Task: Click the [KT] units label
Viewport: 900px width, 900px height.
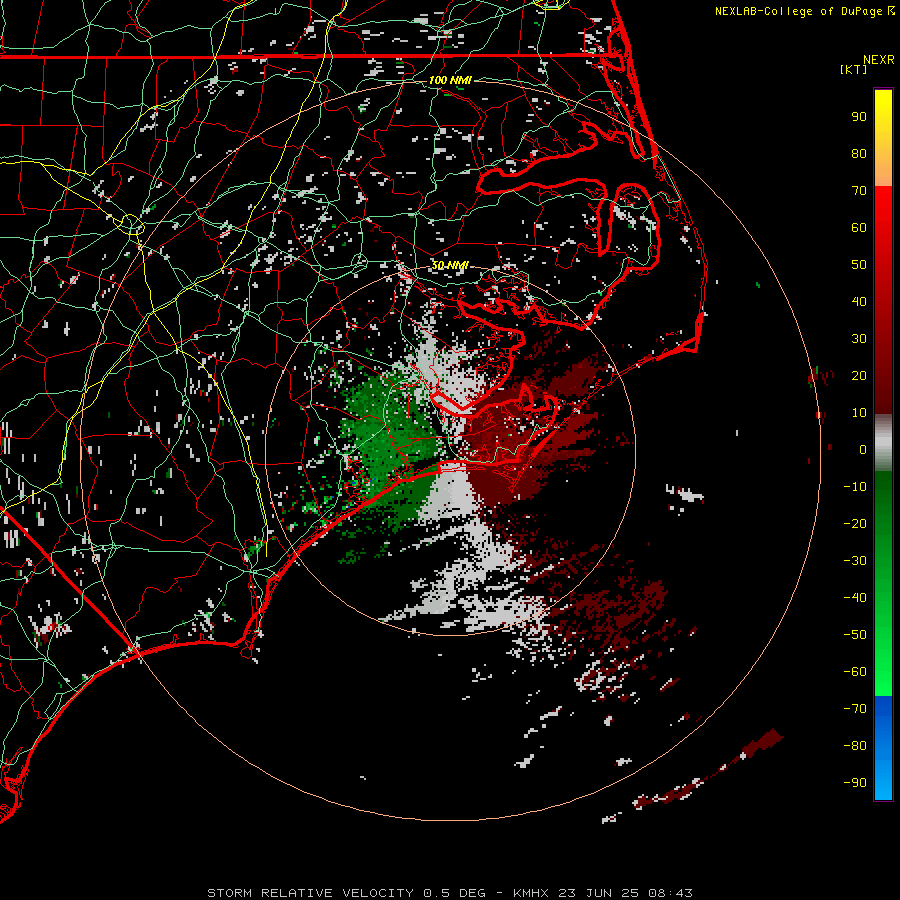Action: coord(853,69)
